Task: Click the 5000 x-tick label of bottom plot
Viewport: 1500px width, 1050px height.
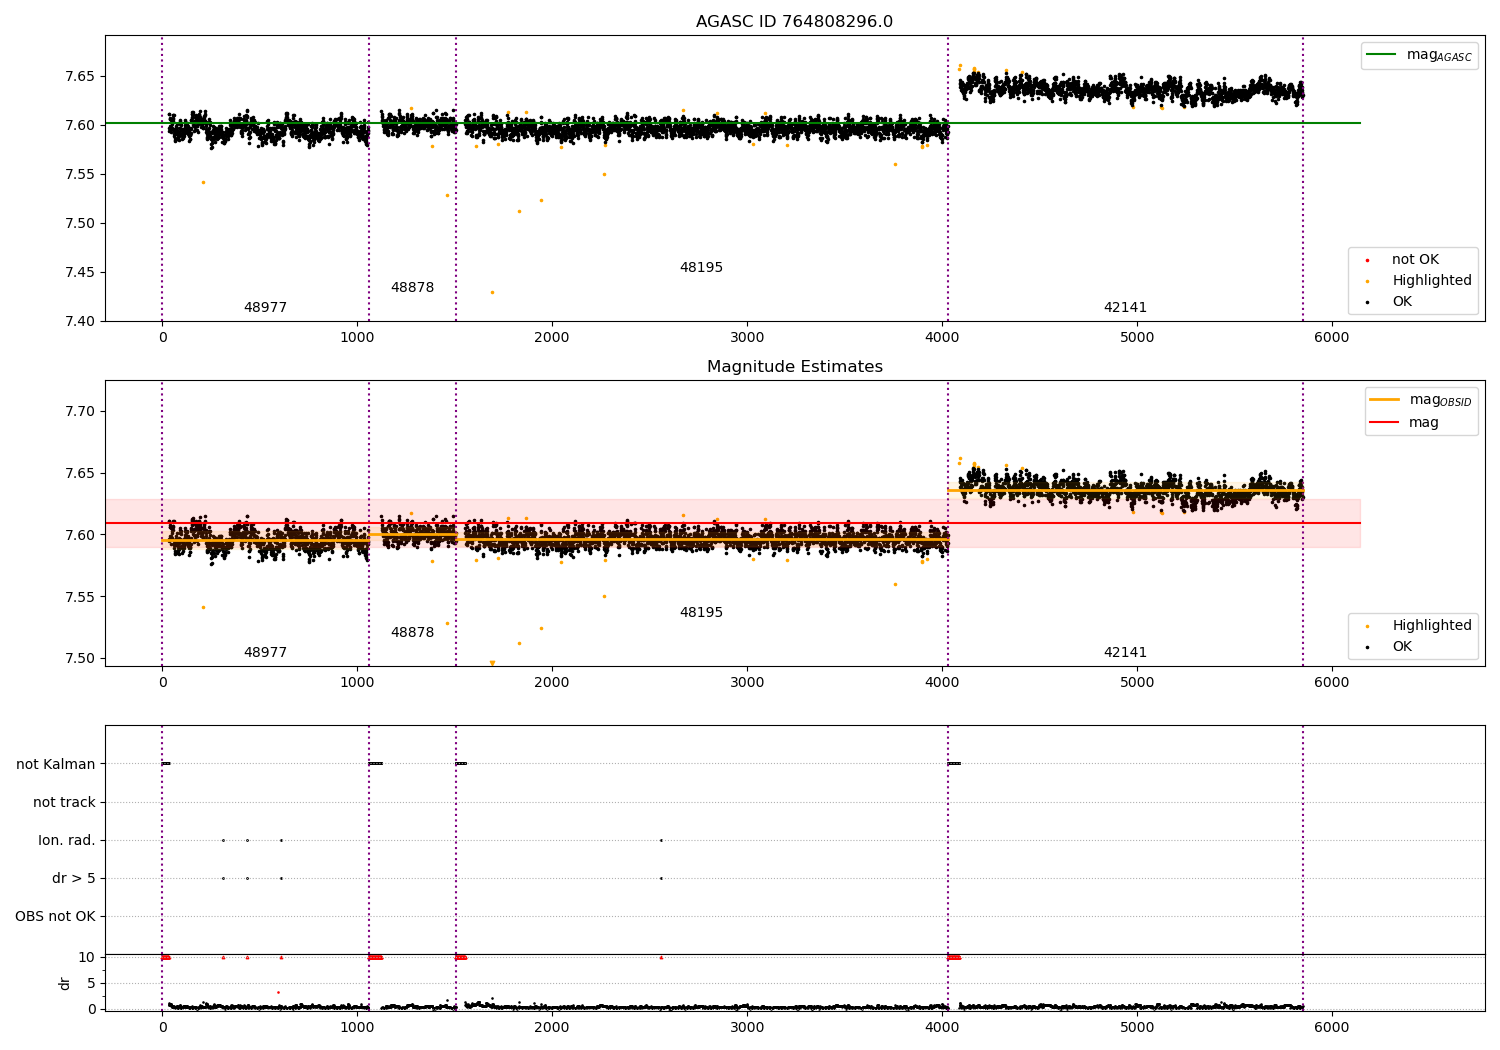Action: [x=1137, y=1027]
